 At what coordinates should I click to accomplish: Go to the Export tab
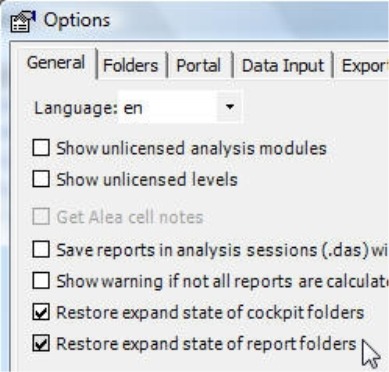(x=362, y=65)
